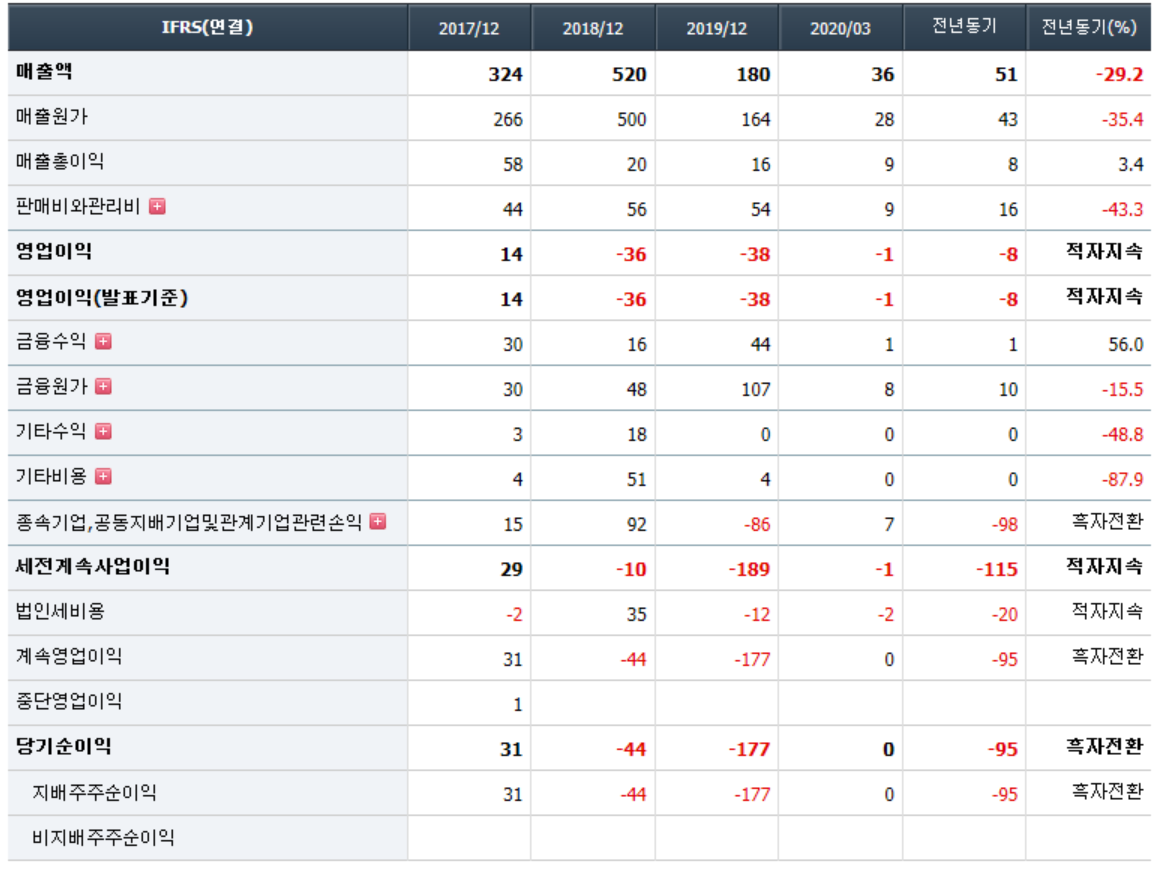Click the -115 value in 세전계속사업이익 row
This screenshot has width=1168, height=876.
point(997,569)
